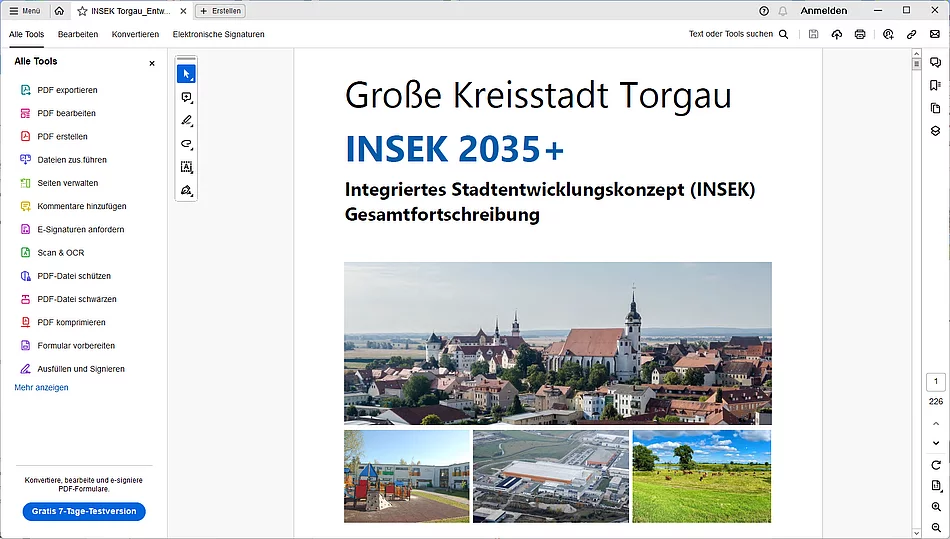Switch to the Konvertieren tab
Image resolution: width=950 pixels, height=539 pixels.
pyautogui.click(x=135, y=34)
